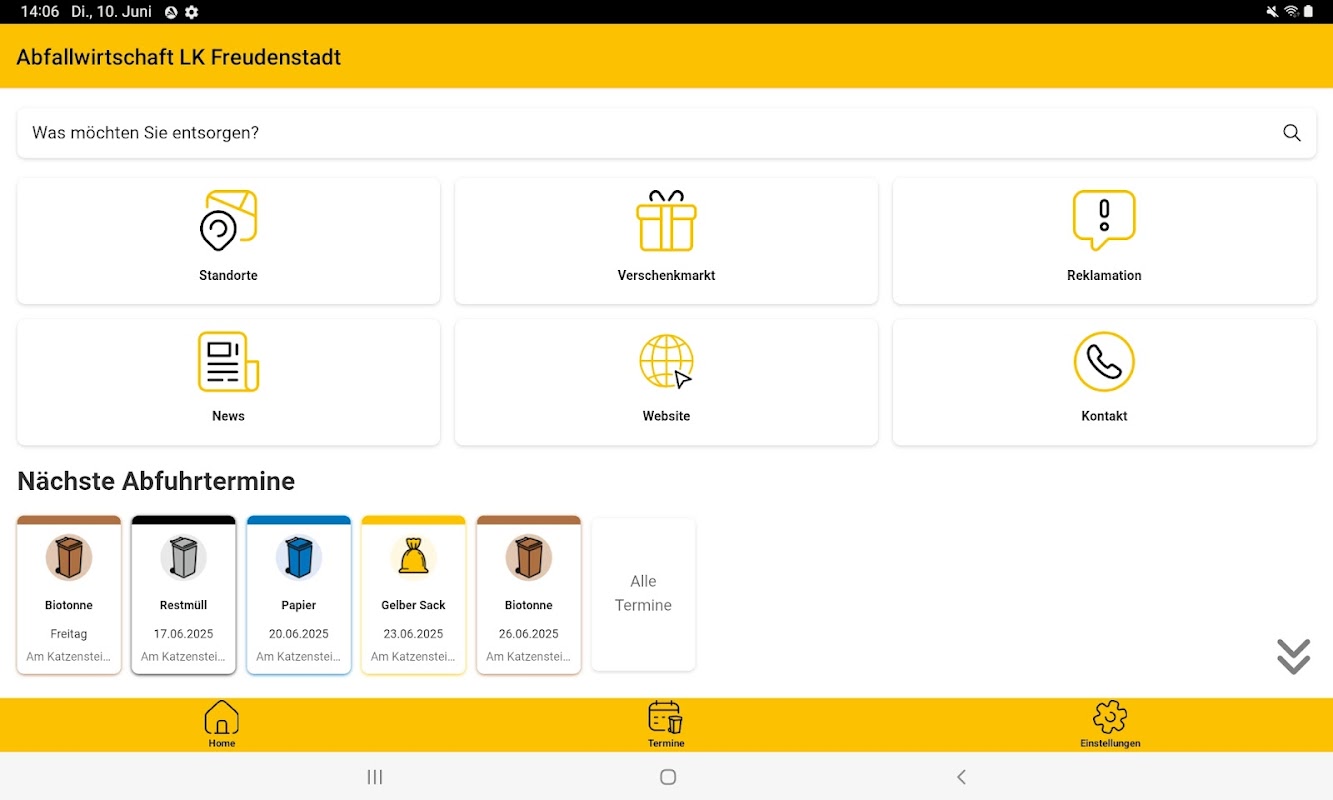Click Freitag on the first Biotonne card
Screen dimensions: 1333x800
(x=69, y=634)
